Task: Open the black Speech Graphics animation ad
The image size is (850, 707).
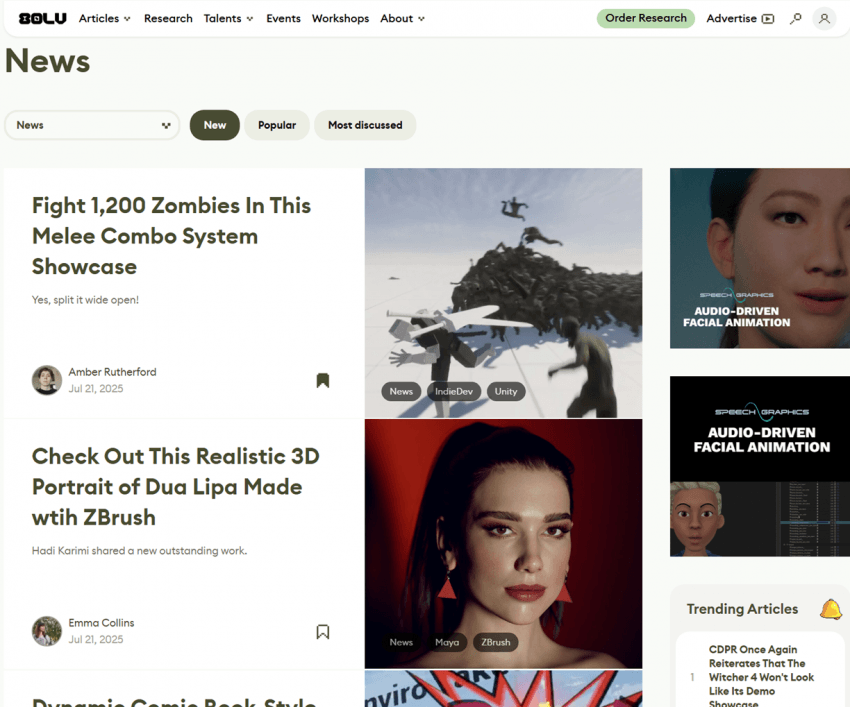Action: pos(759,466)
